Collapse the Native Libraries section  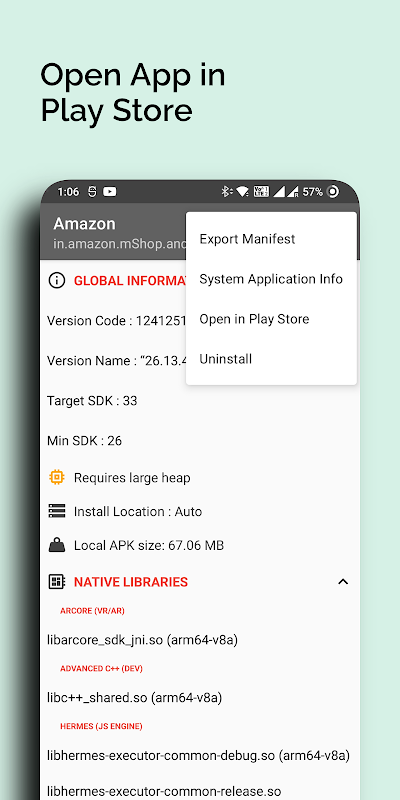[x=343, y=582]
